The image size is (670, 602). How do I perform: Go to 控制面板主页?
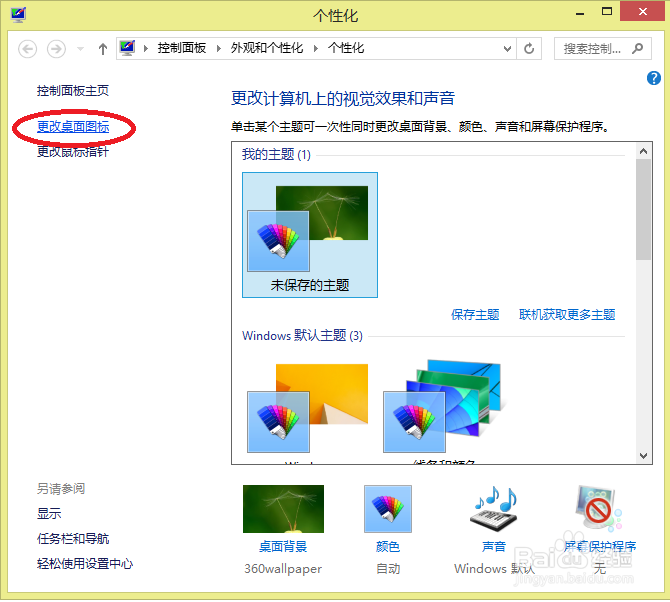click(73, 91)
